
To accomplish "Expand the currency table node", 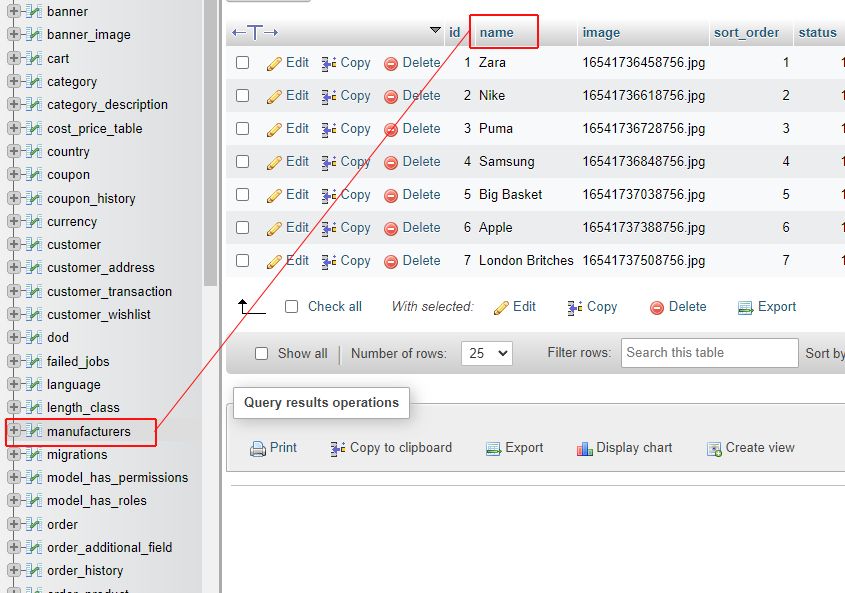I will pos(13,220).
